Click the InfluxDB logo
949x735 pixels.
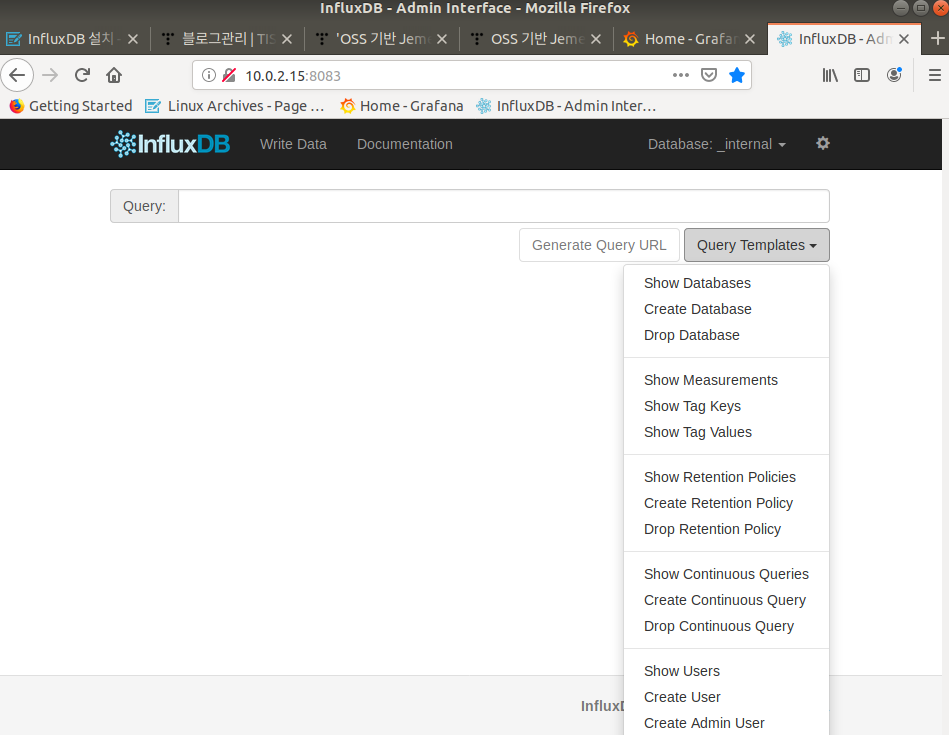[170, 144]
